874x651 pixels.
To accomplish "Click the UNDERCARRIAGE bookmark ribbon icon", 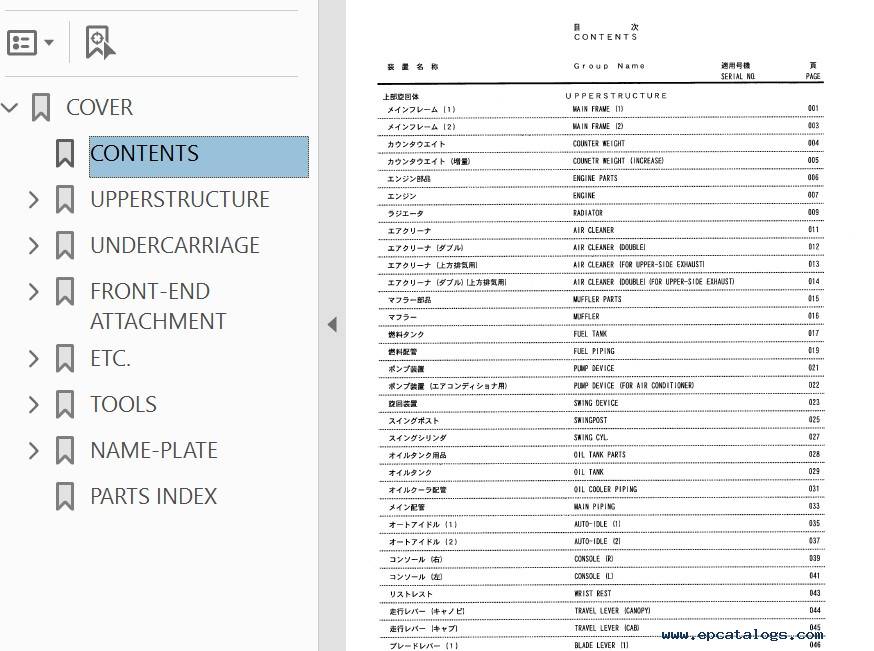I will (x=65, y=245).
